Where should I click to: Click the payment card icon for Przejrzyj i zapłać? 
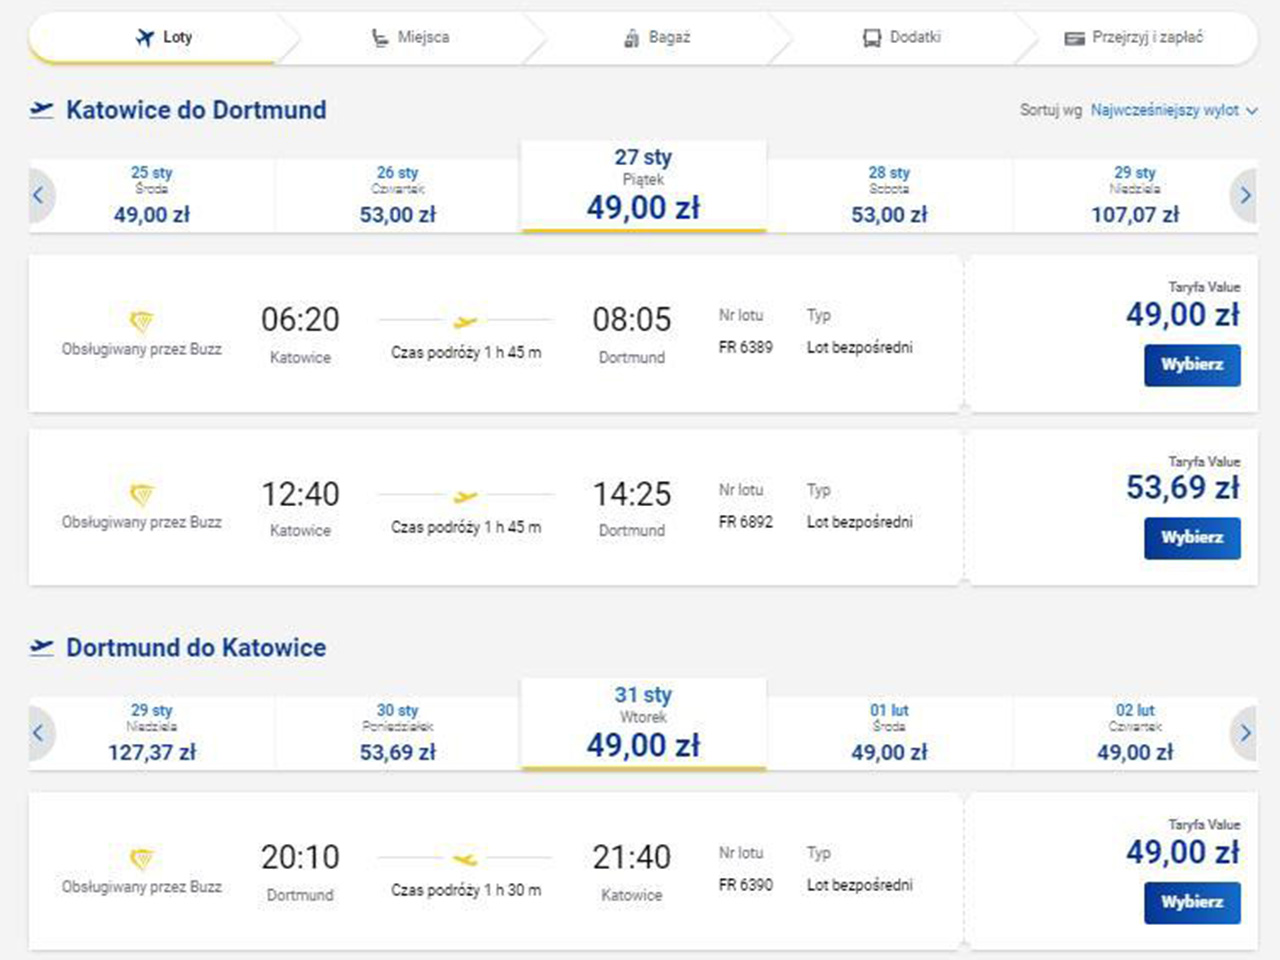click(x=1074, y=38)
